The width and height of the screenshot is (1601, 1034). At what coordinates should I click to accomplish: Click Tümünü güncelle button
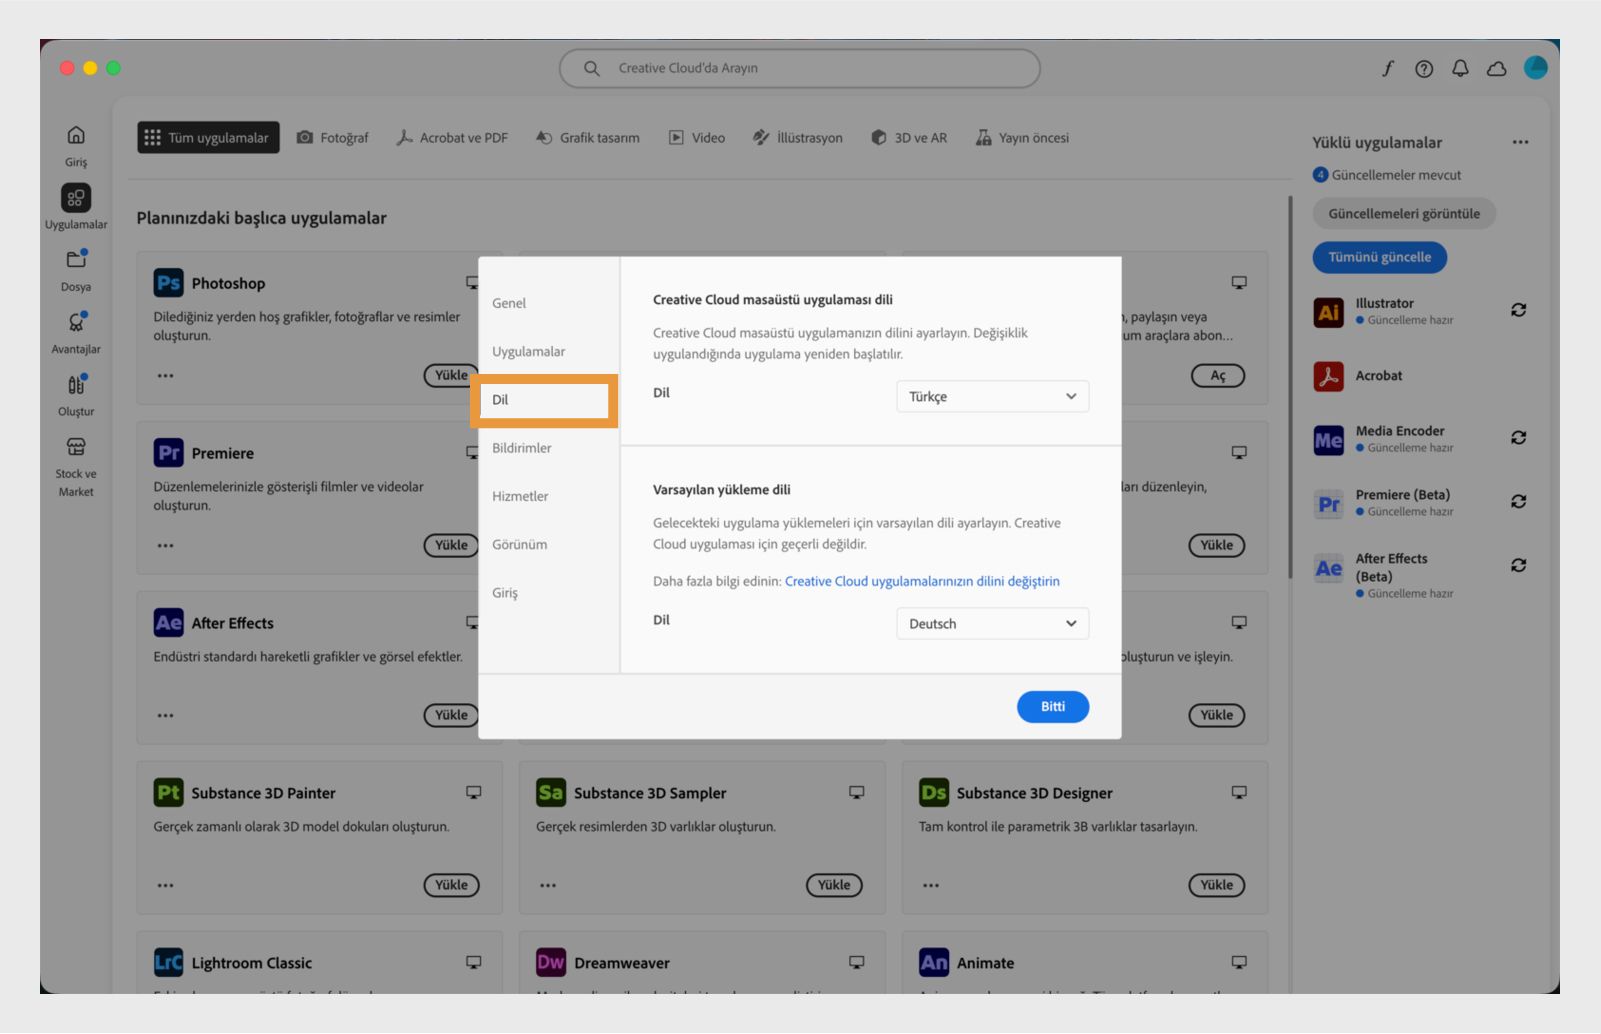1380,257
